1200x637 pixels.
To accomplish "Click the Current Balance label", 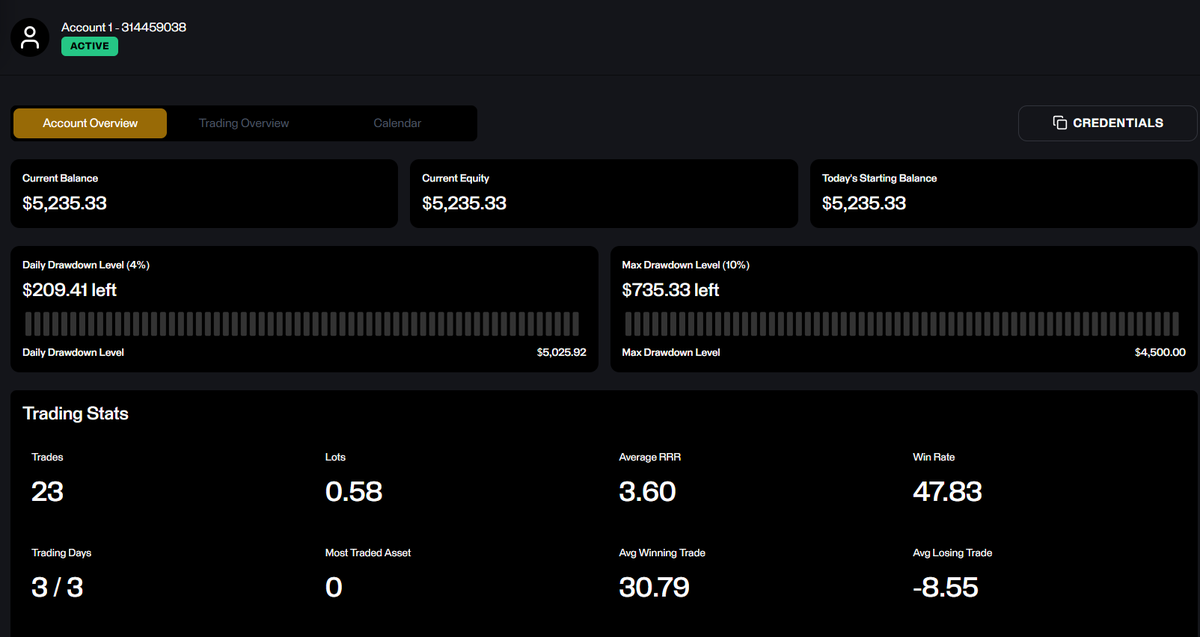I will (60, 178).
